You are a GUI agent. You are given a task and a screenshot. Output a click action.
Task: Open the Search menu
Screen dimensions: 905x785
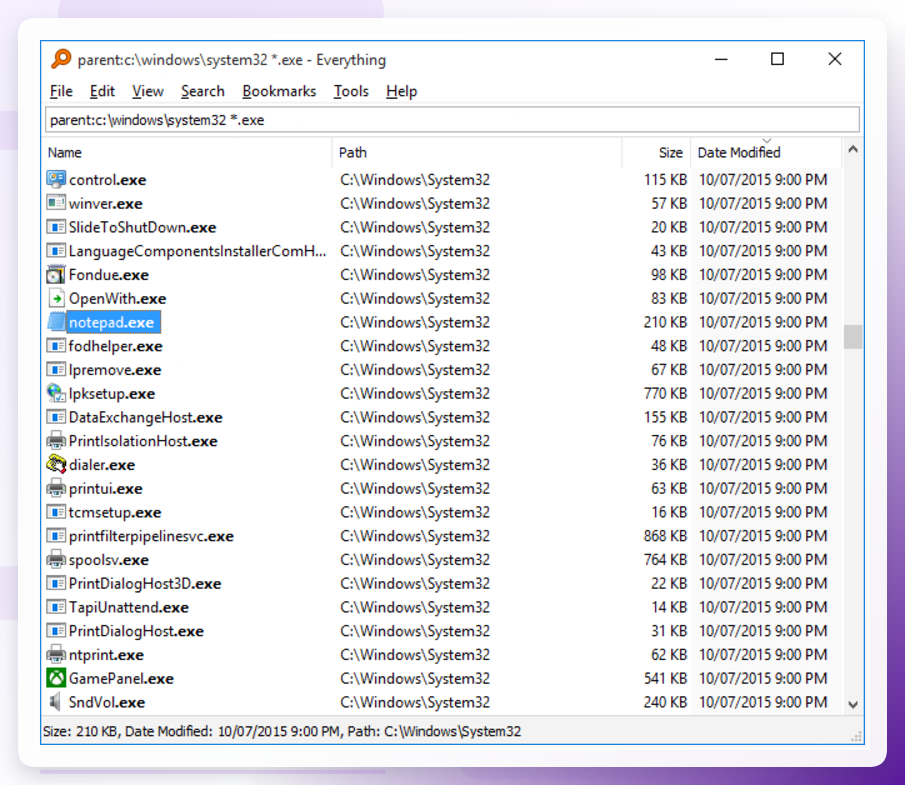point(203,91)
